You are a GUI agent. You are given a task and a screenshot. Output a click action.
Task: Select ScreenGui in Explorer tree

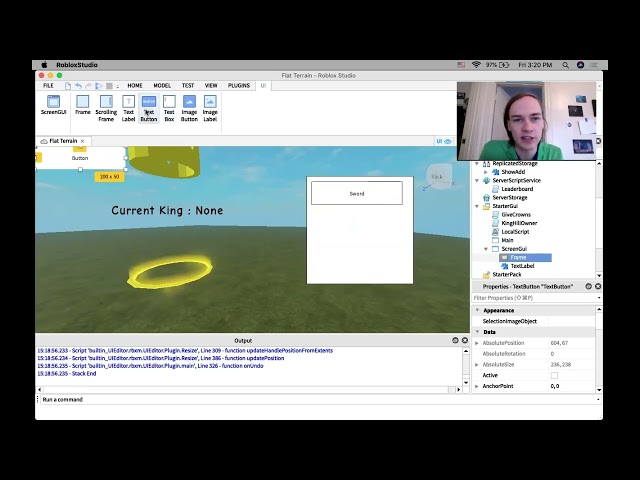tap(514, 249)
